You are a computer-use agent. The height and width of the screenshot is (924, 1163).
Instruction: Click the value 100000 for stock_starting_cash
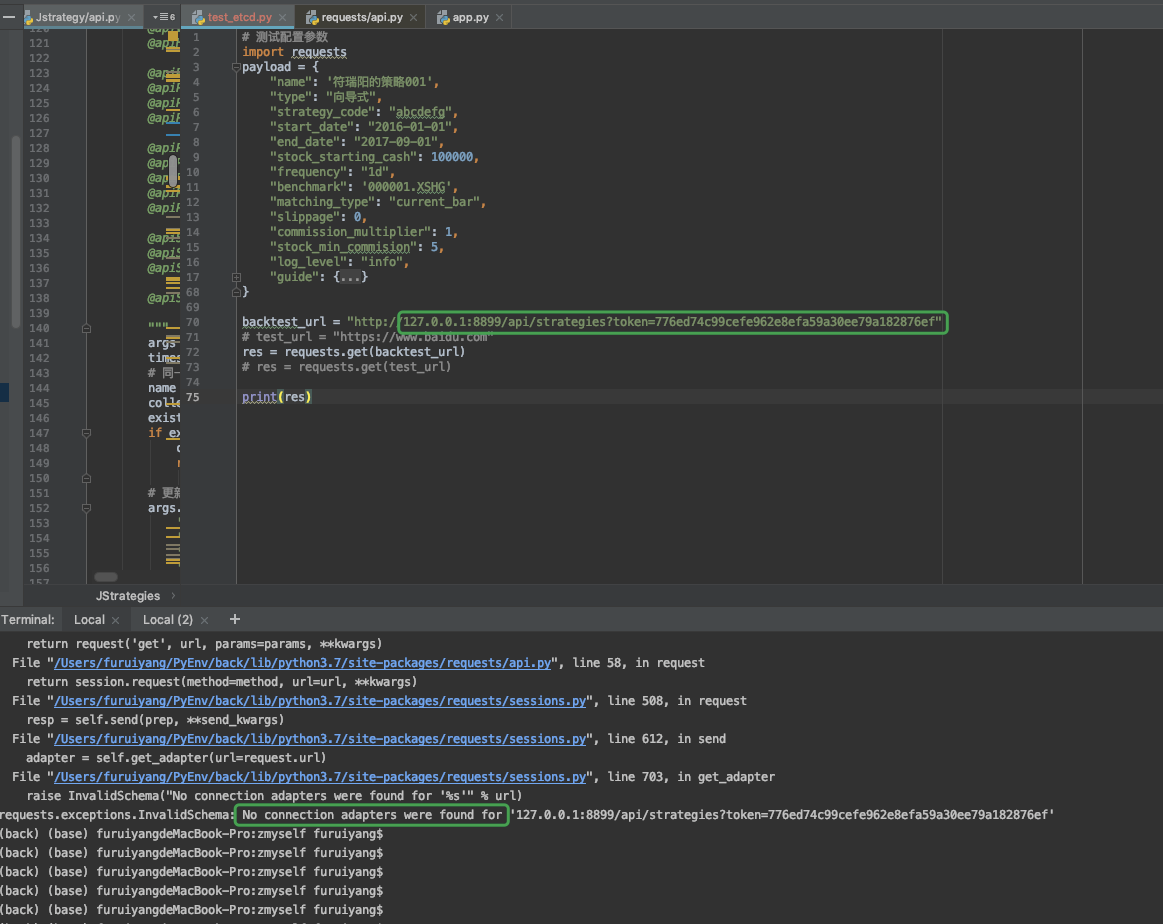point(452,157)
